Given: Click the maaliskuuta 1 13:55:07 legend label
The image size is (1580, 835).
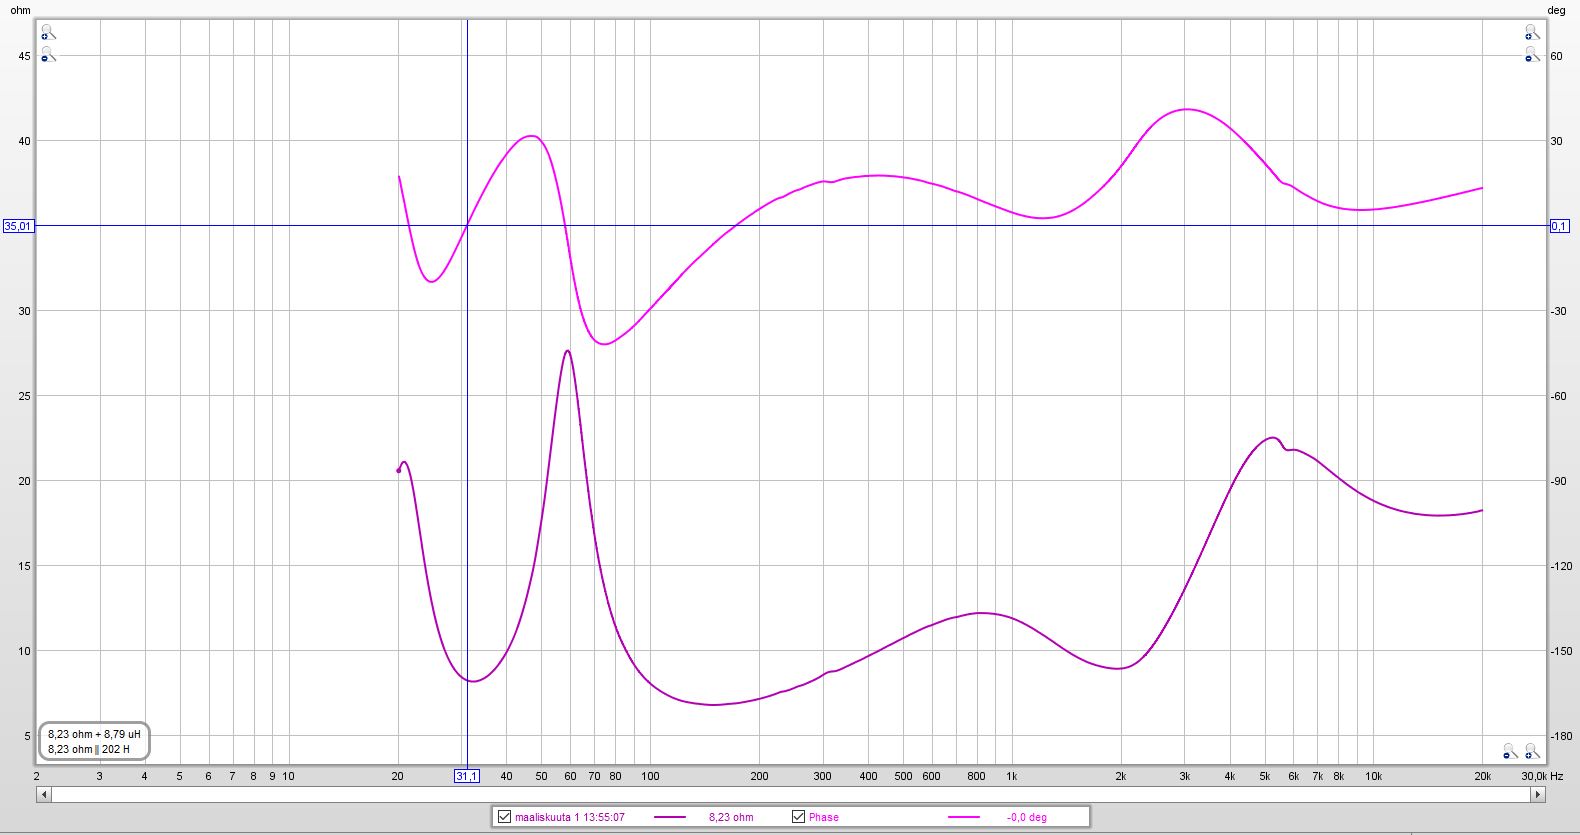Looking at the screenshot, I should (570, 817).
